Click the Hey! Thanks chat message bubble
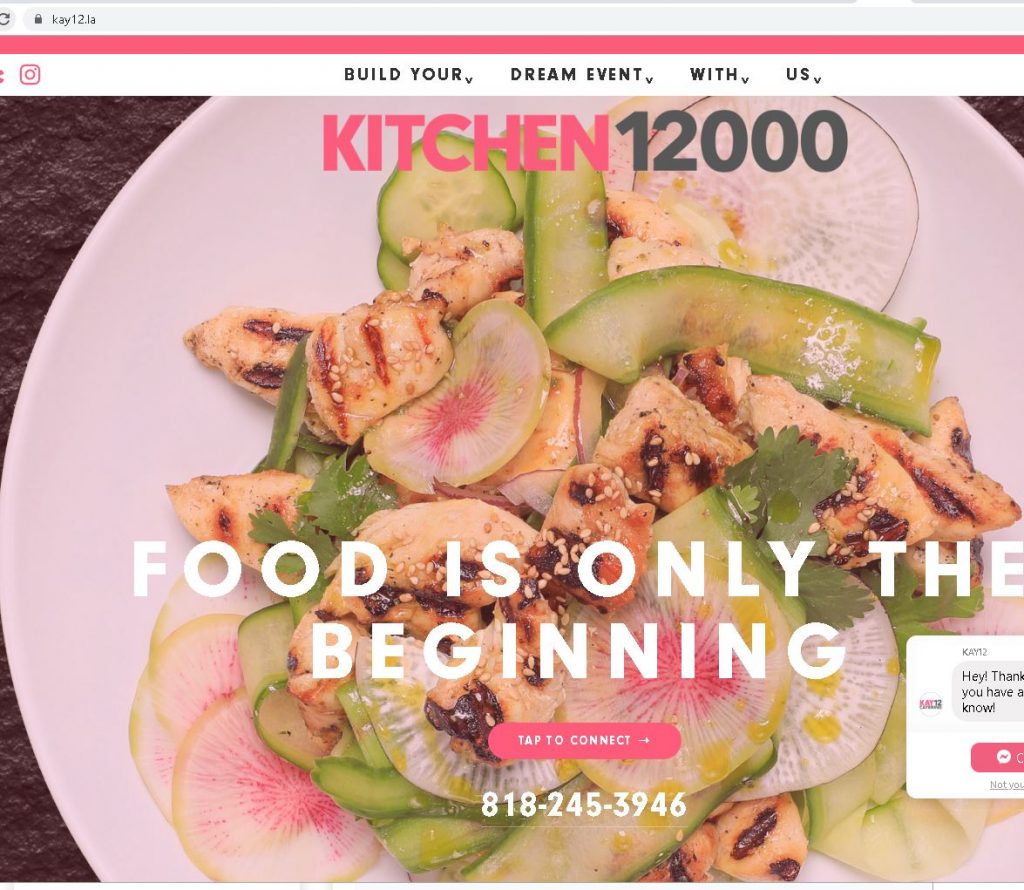This screenshot has height=890, width=1024. tap(988, 691)
